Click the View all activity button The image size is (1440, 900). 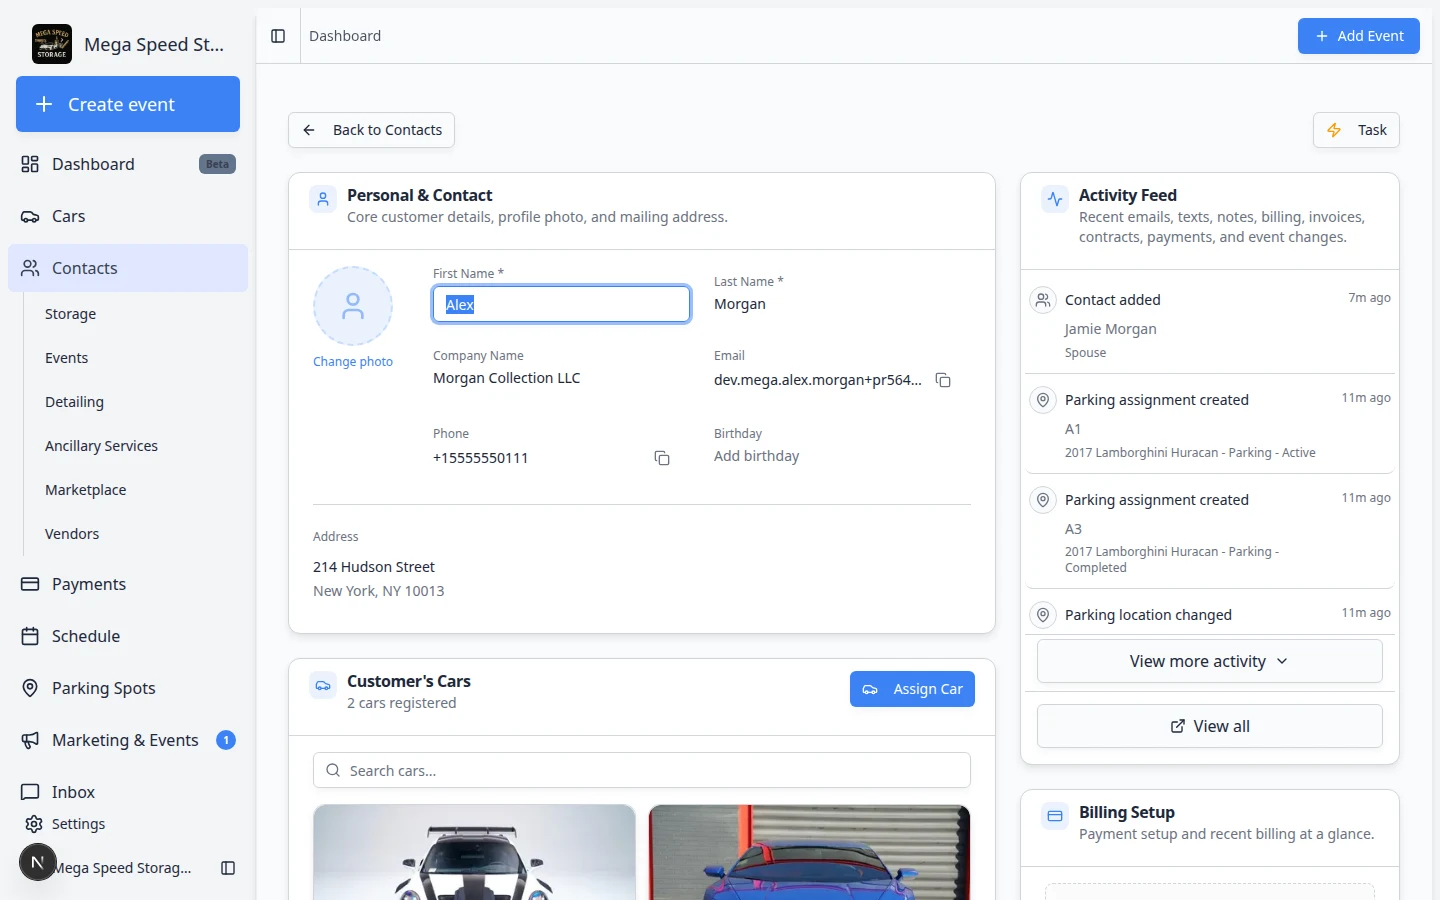1210,726
